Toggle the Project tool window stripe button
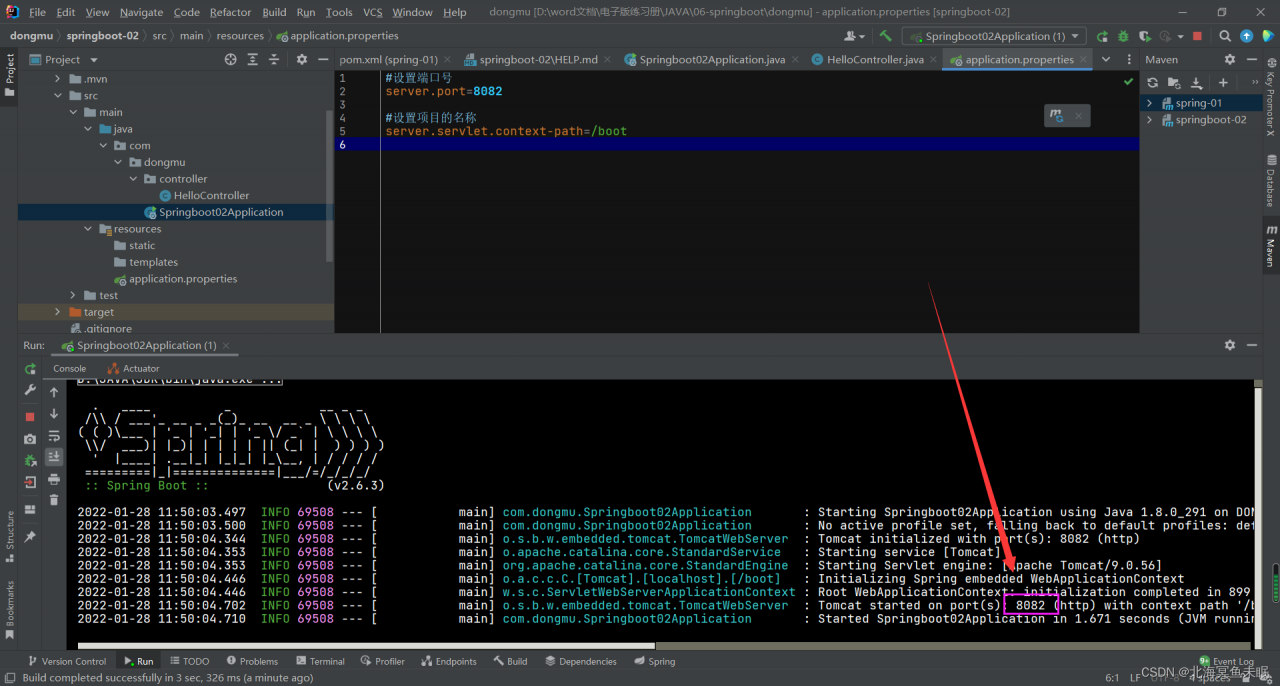This screenshot has height=686, width=1280. [9, 75]
